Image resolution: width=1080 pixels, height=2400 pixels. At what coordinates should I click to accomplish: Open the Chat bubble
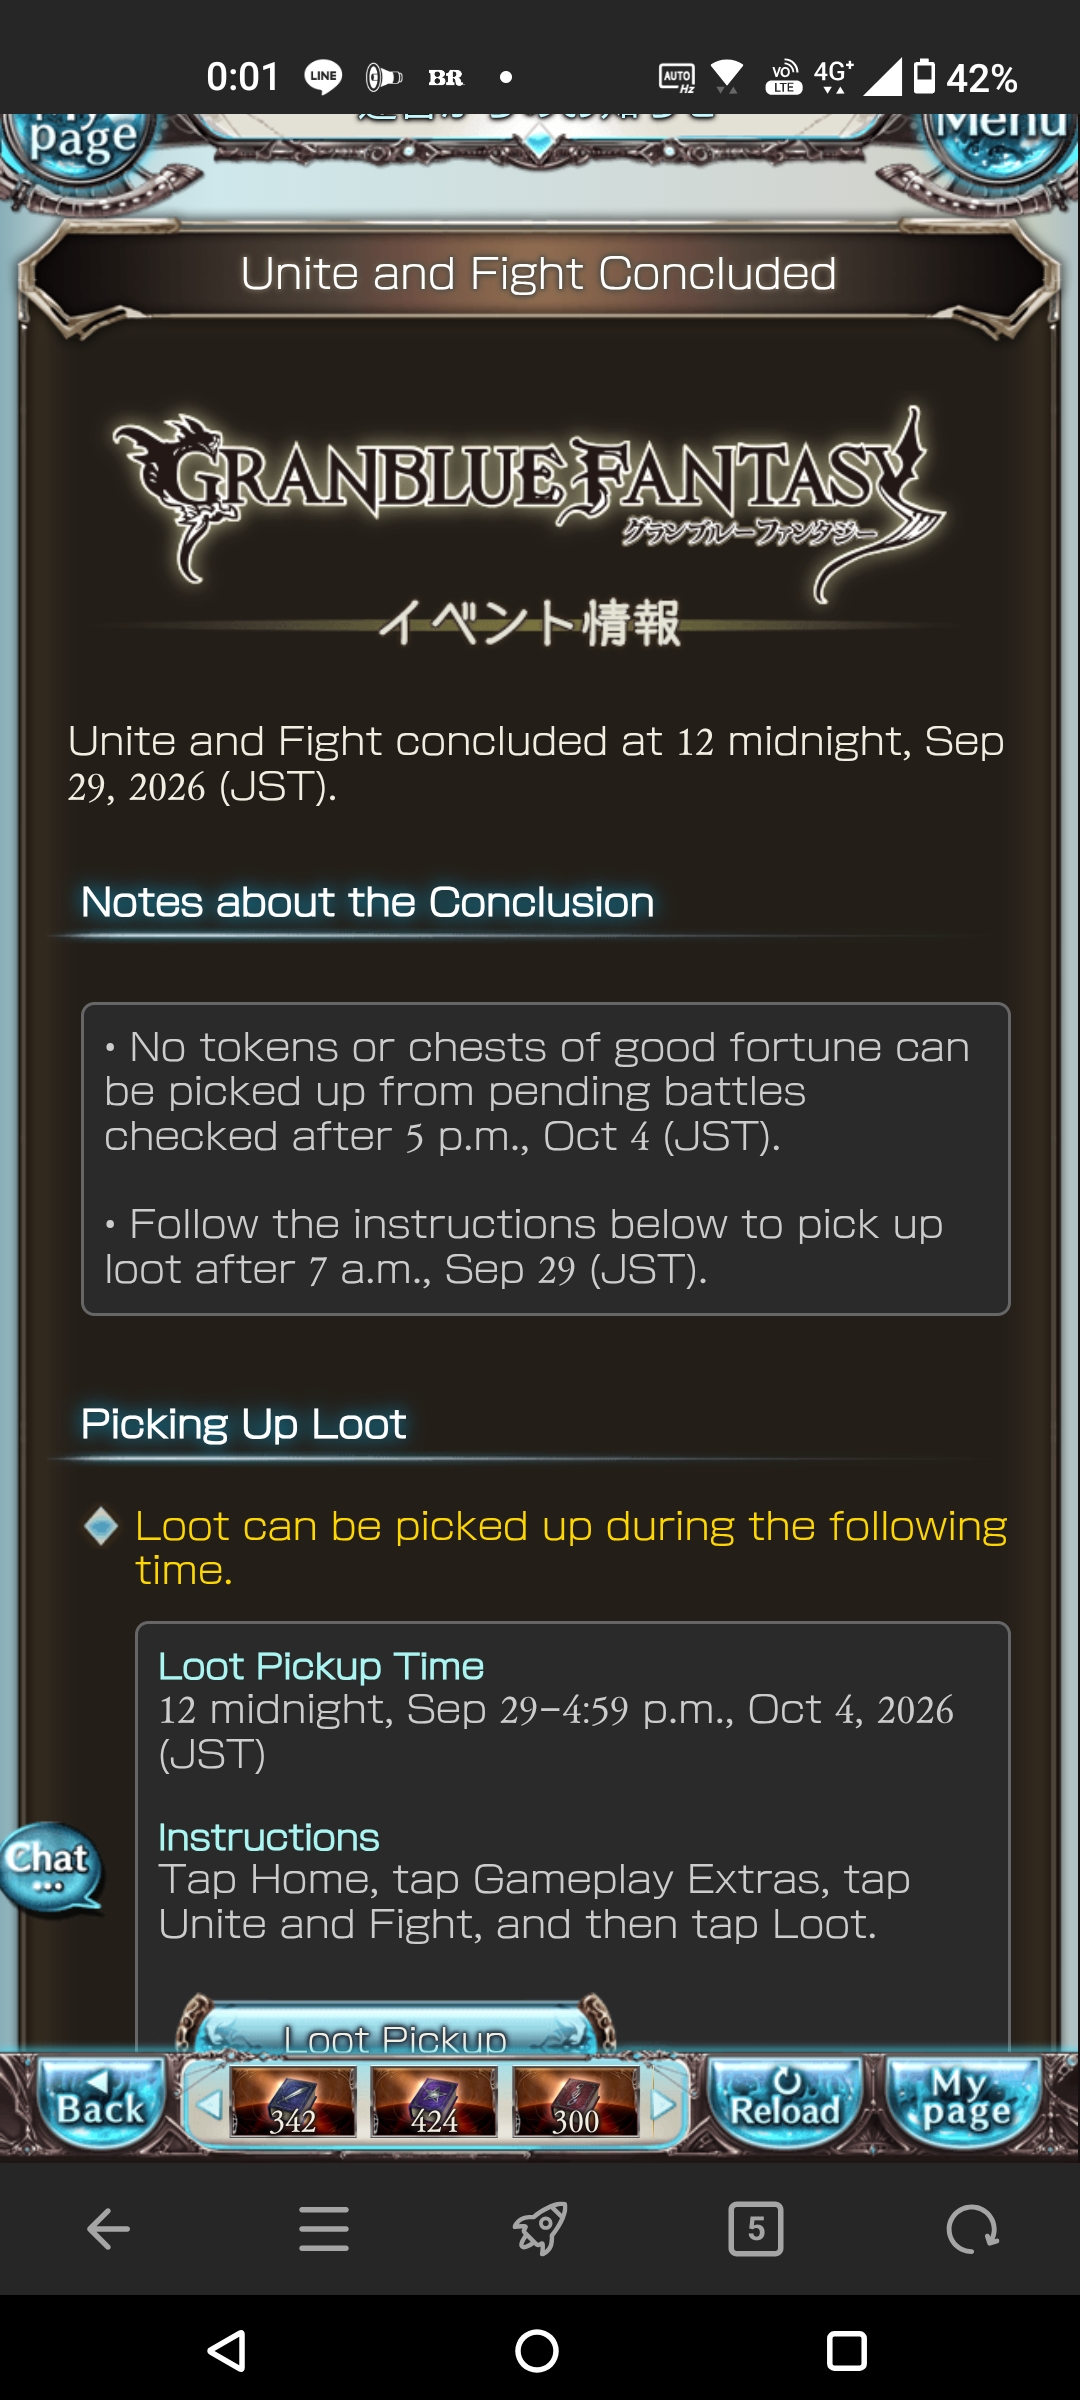coord(50,1867)
